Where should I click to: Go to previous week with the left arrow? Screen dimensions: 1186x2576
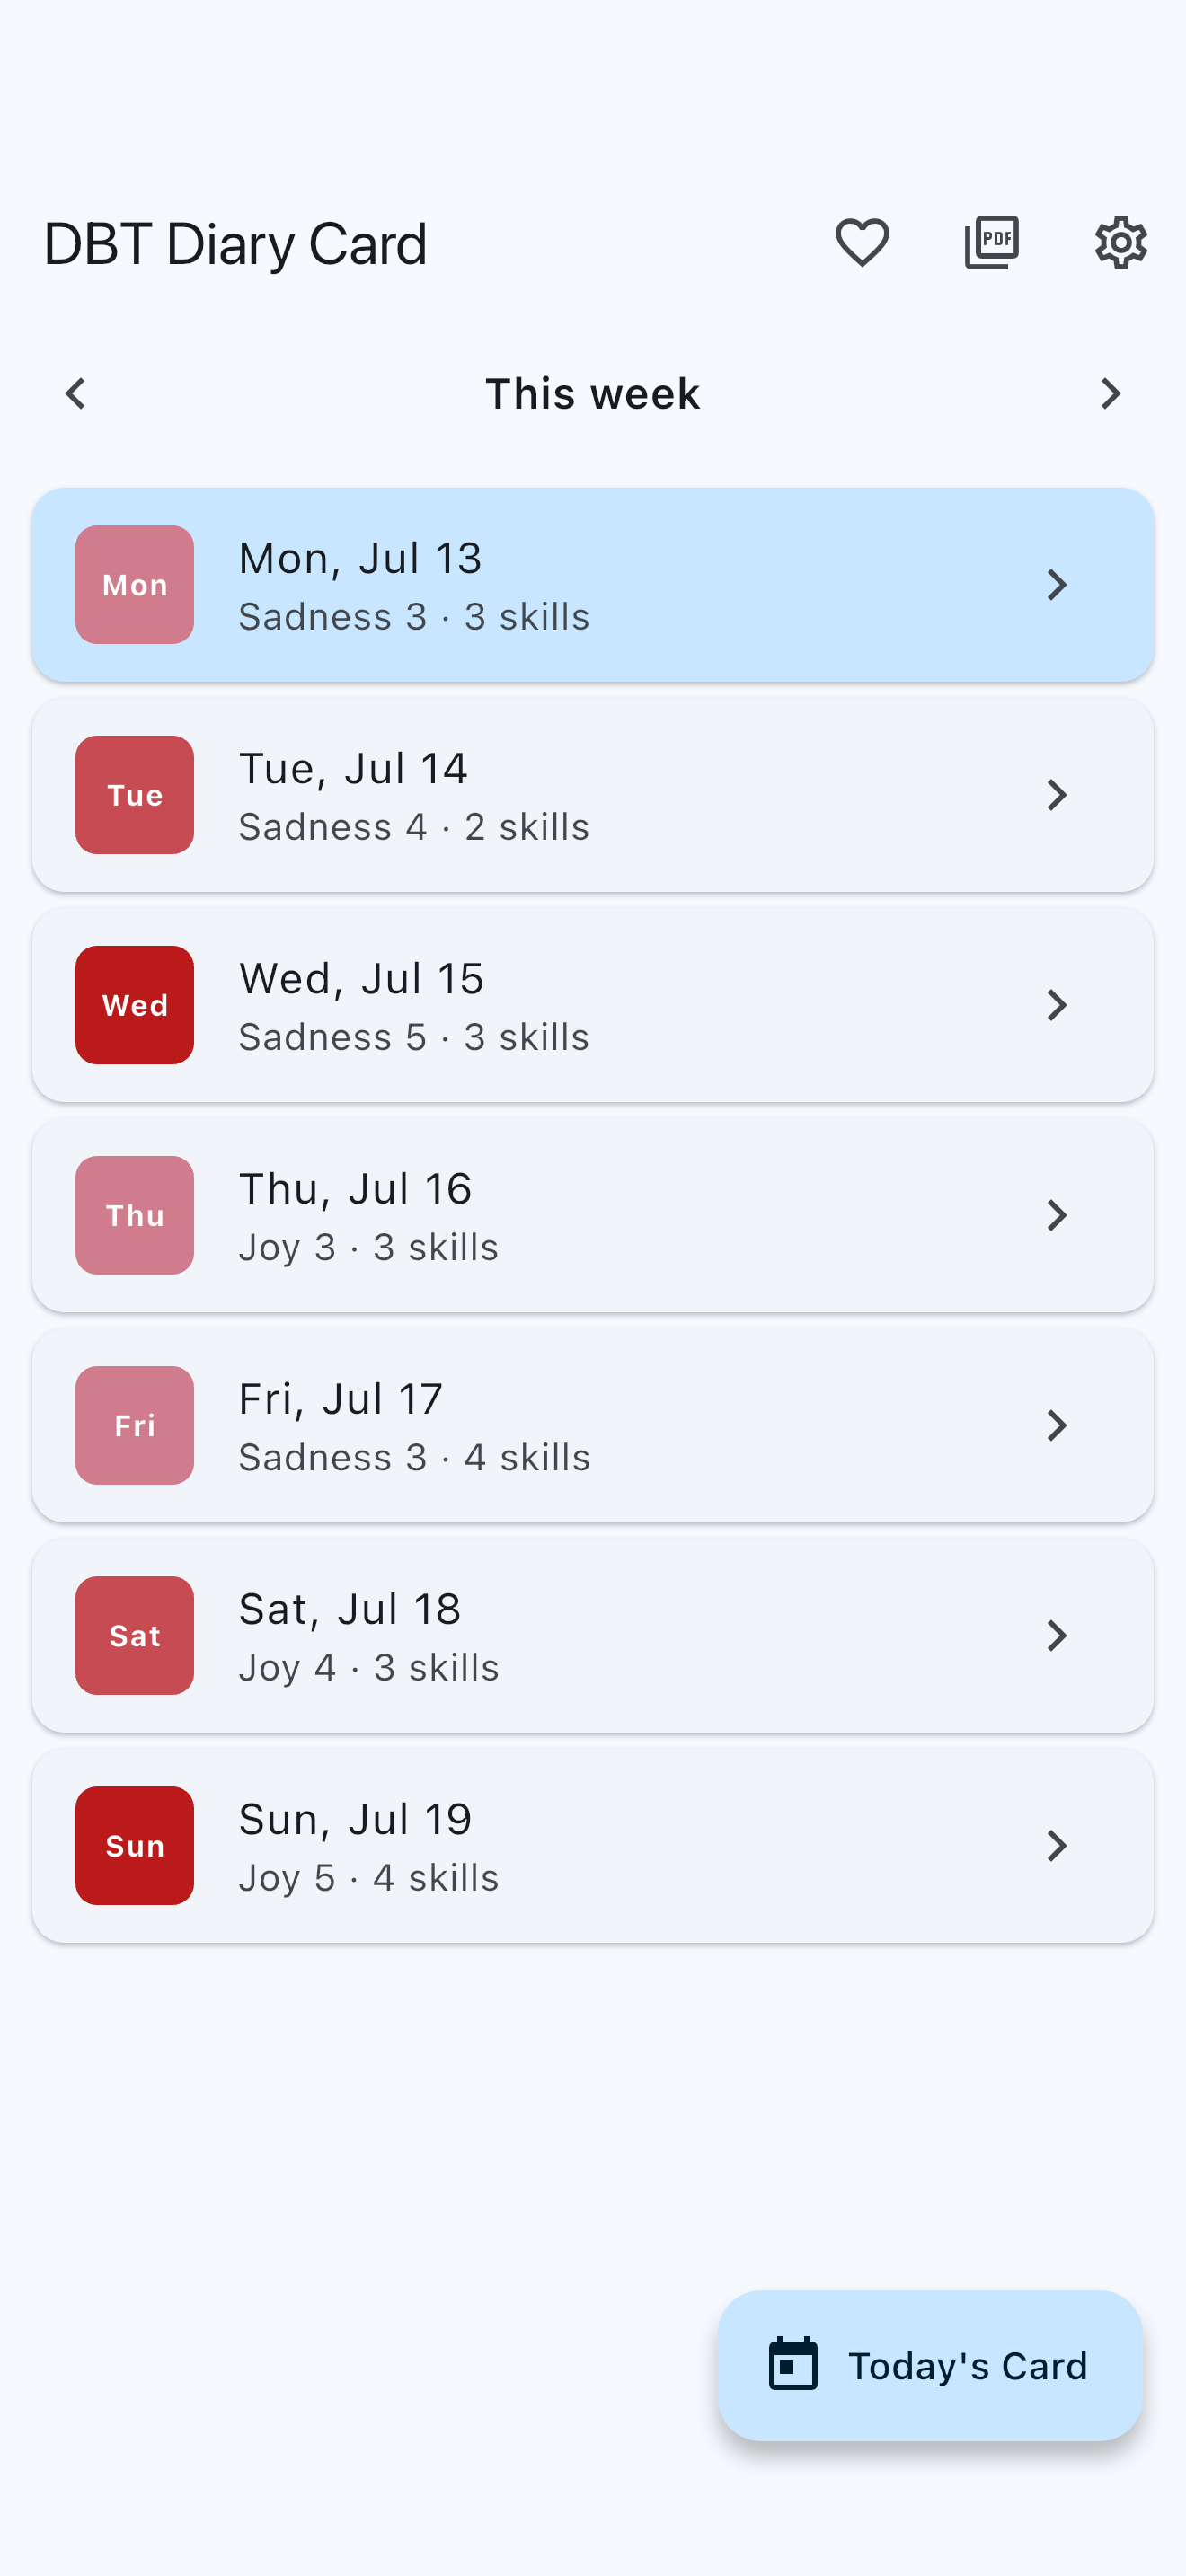click(x=76, y=393)
